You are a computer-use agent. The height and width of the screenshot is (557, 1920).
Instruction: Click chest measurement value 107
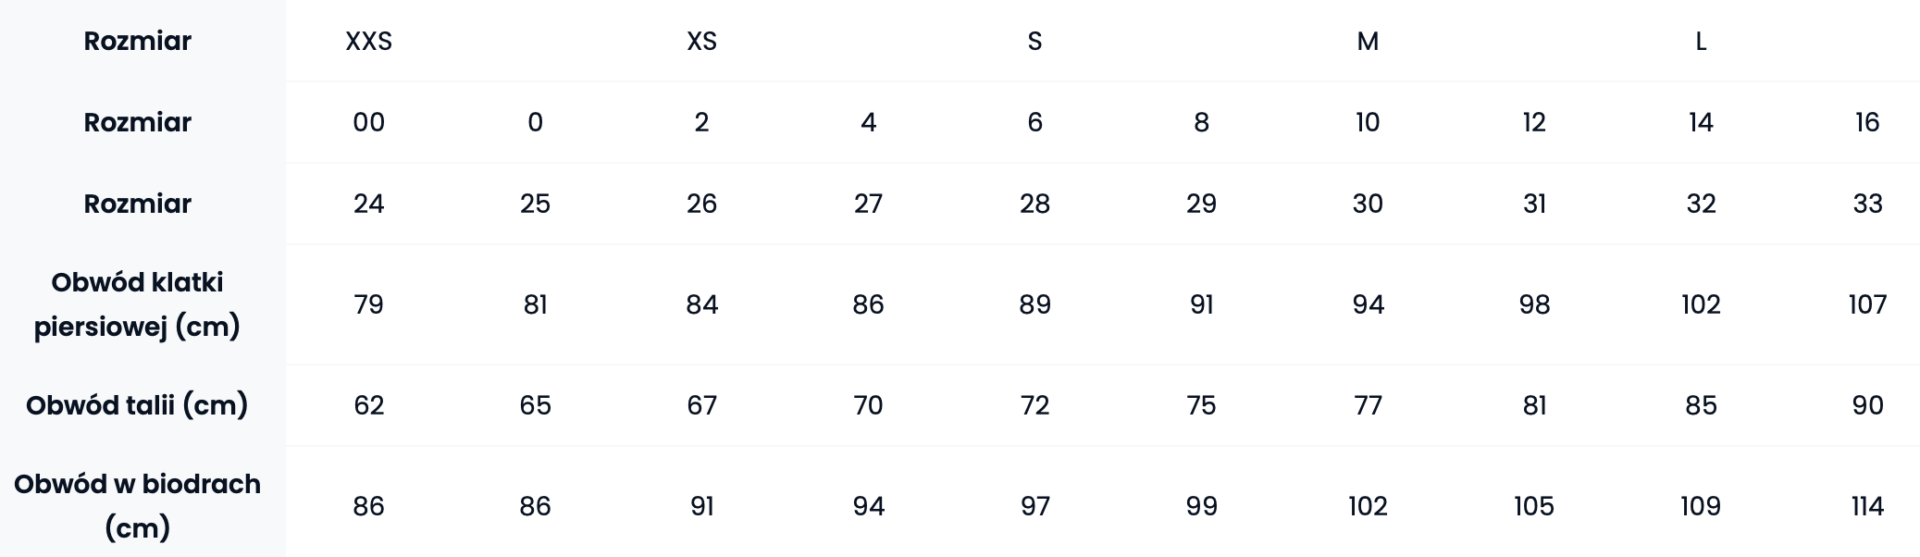(x=1867, y=304)
